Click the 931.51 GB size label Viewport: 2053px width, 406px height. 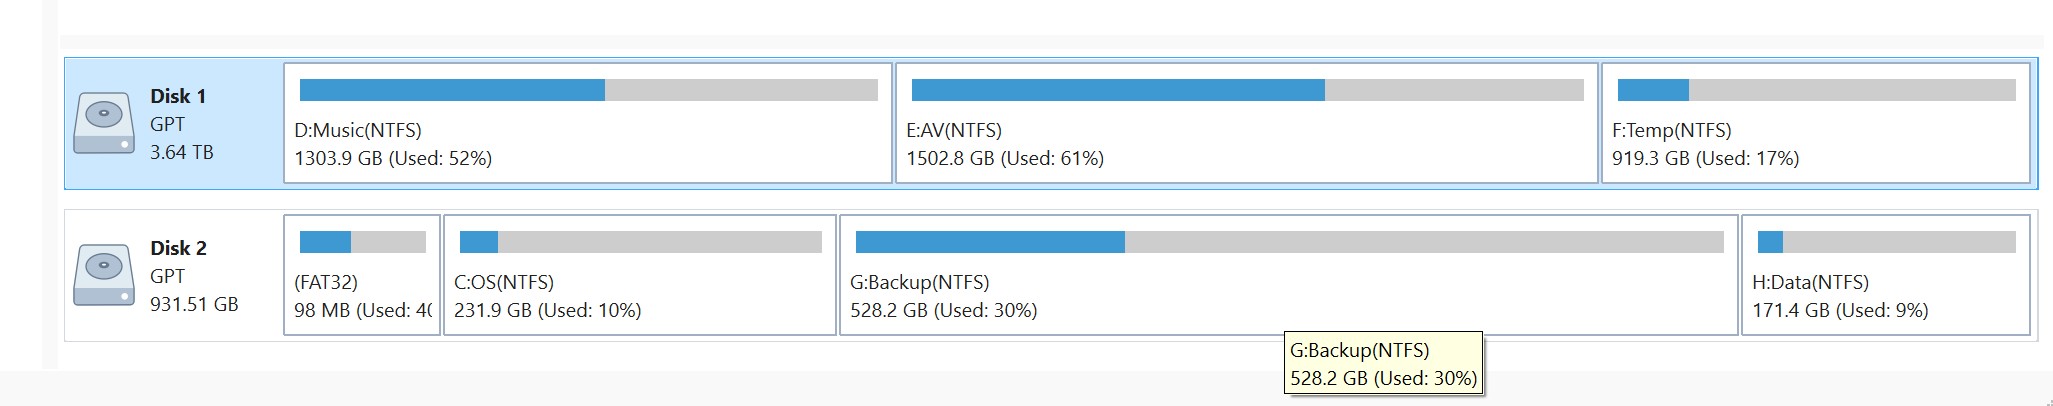(x=194, y=304)
